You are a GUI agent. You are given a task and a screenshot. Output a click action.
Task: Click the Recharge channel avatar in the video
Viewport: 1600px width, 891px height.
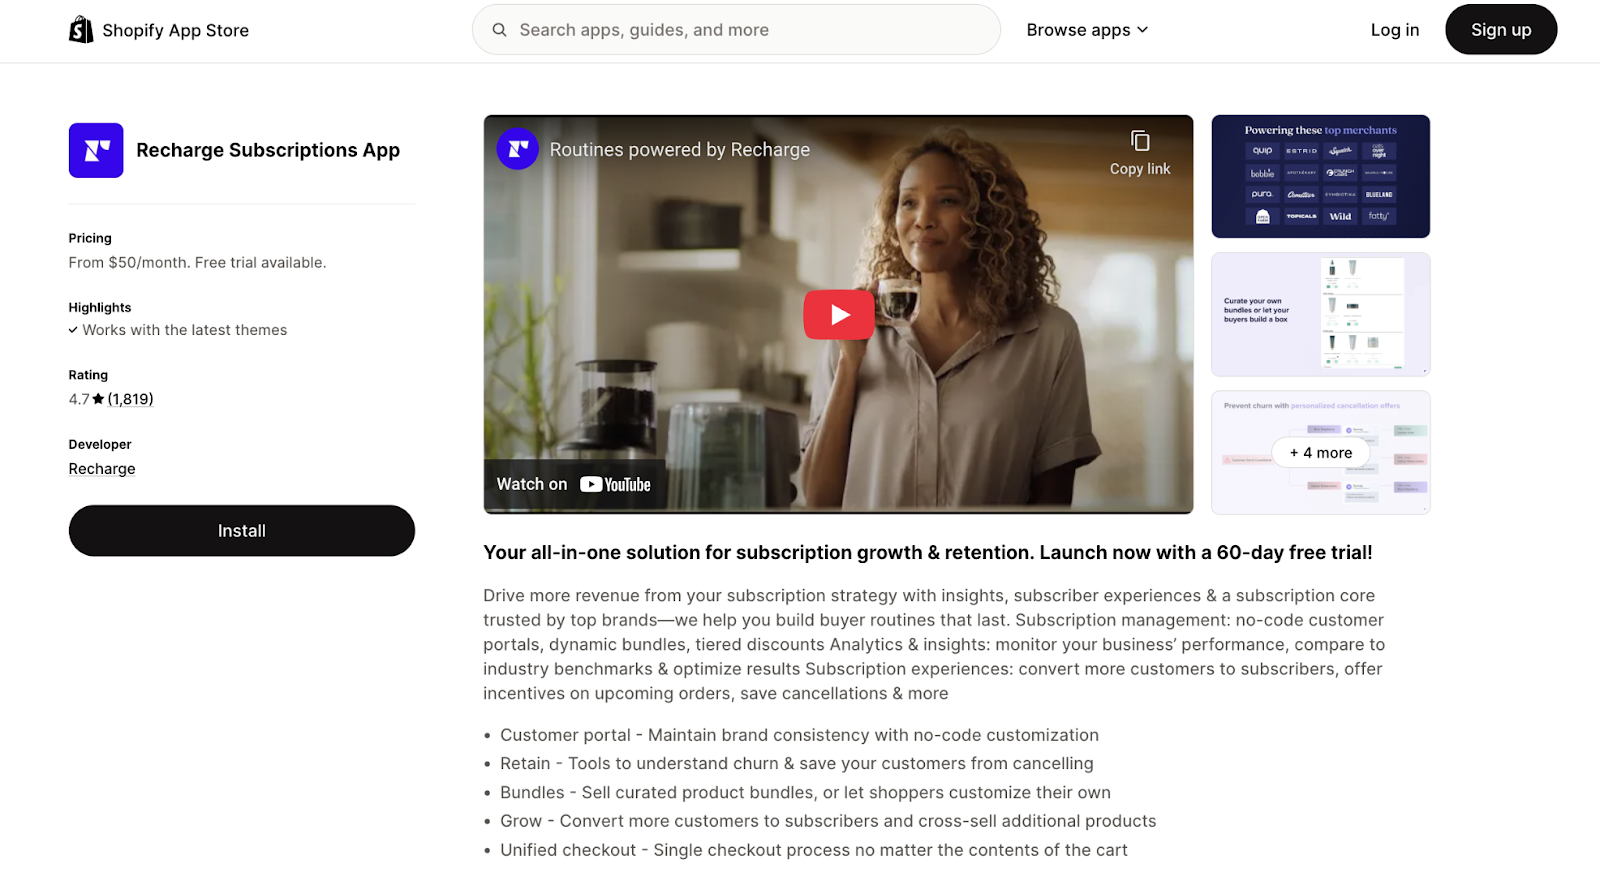[x=518, y=149]
